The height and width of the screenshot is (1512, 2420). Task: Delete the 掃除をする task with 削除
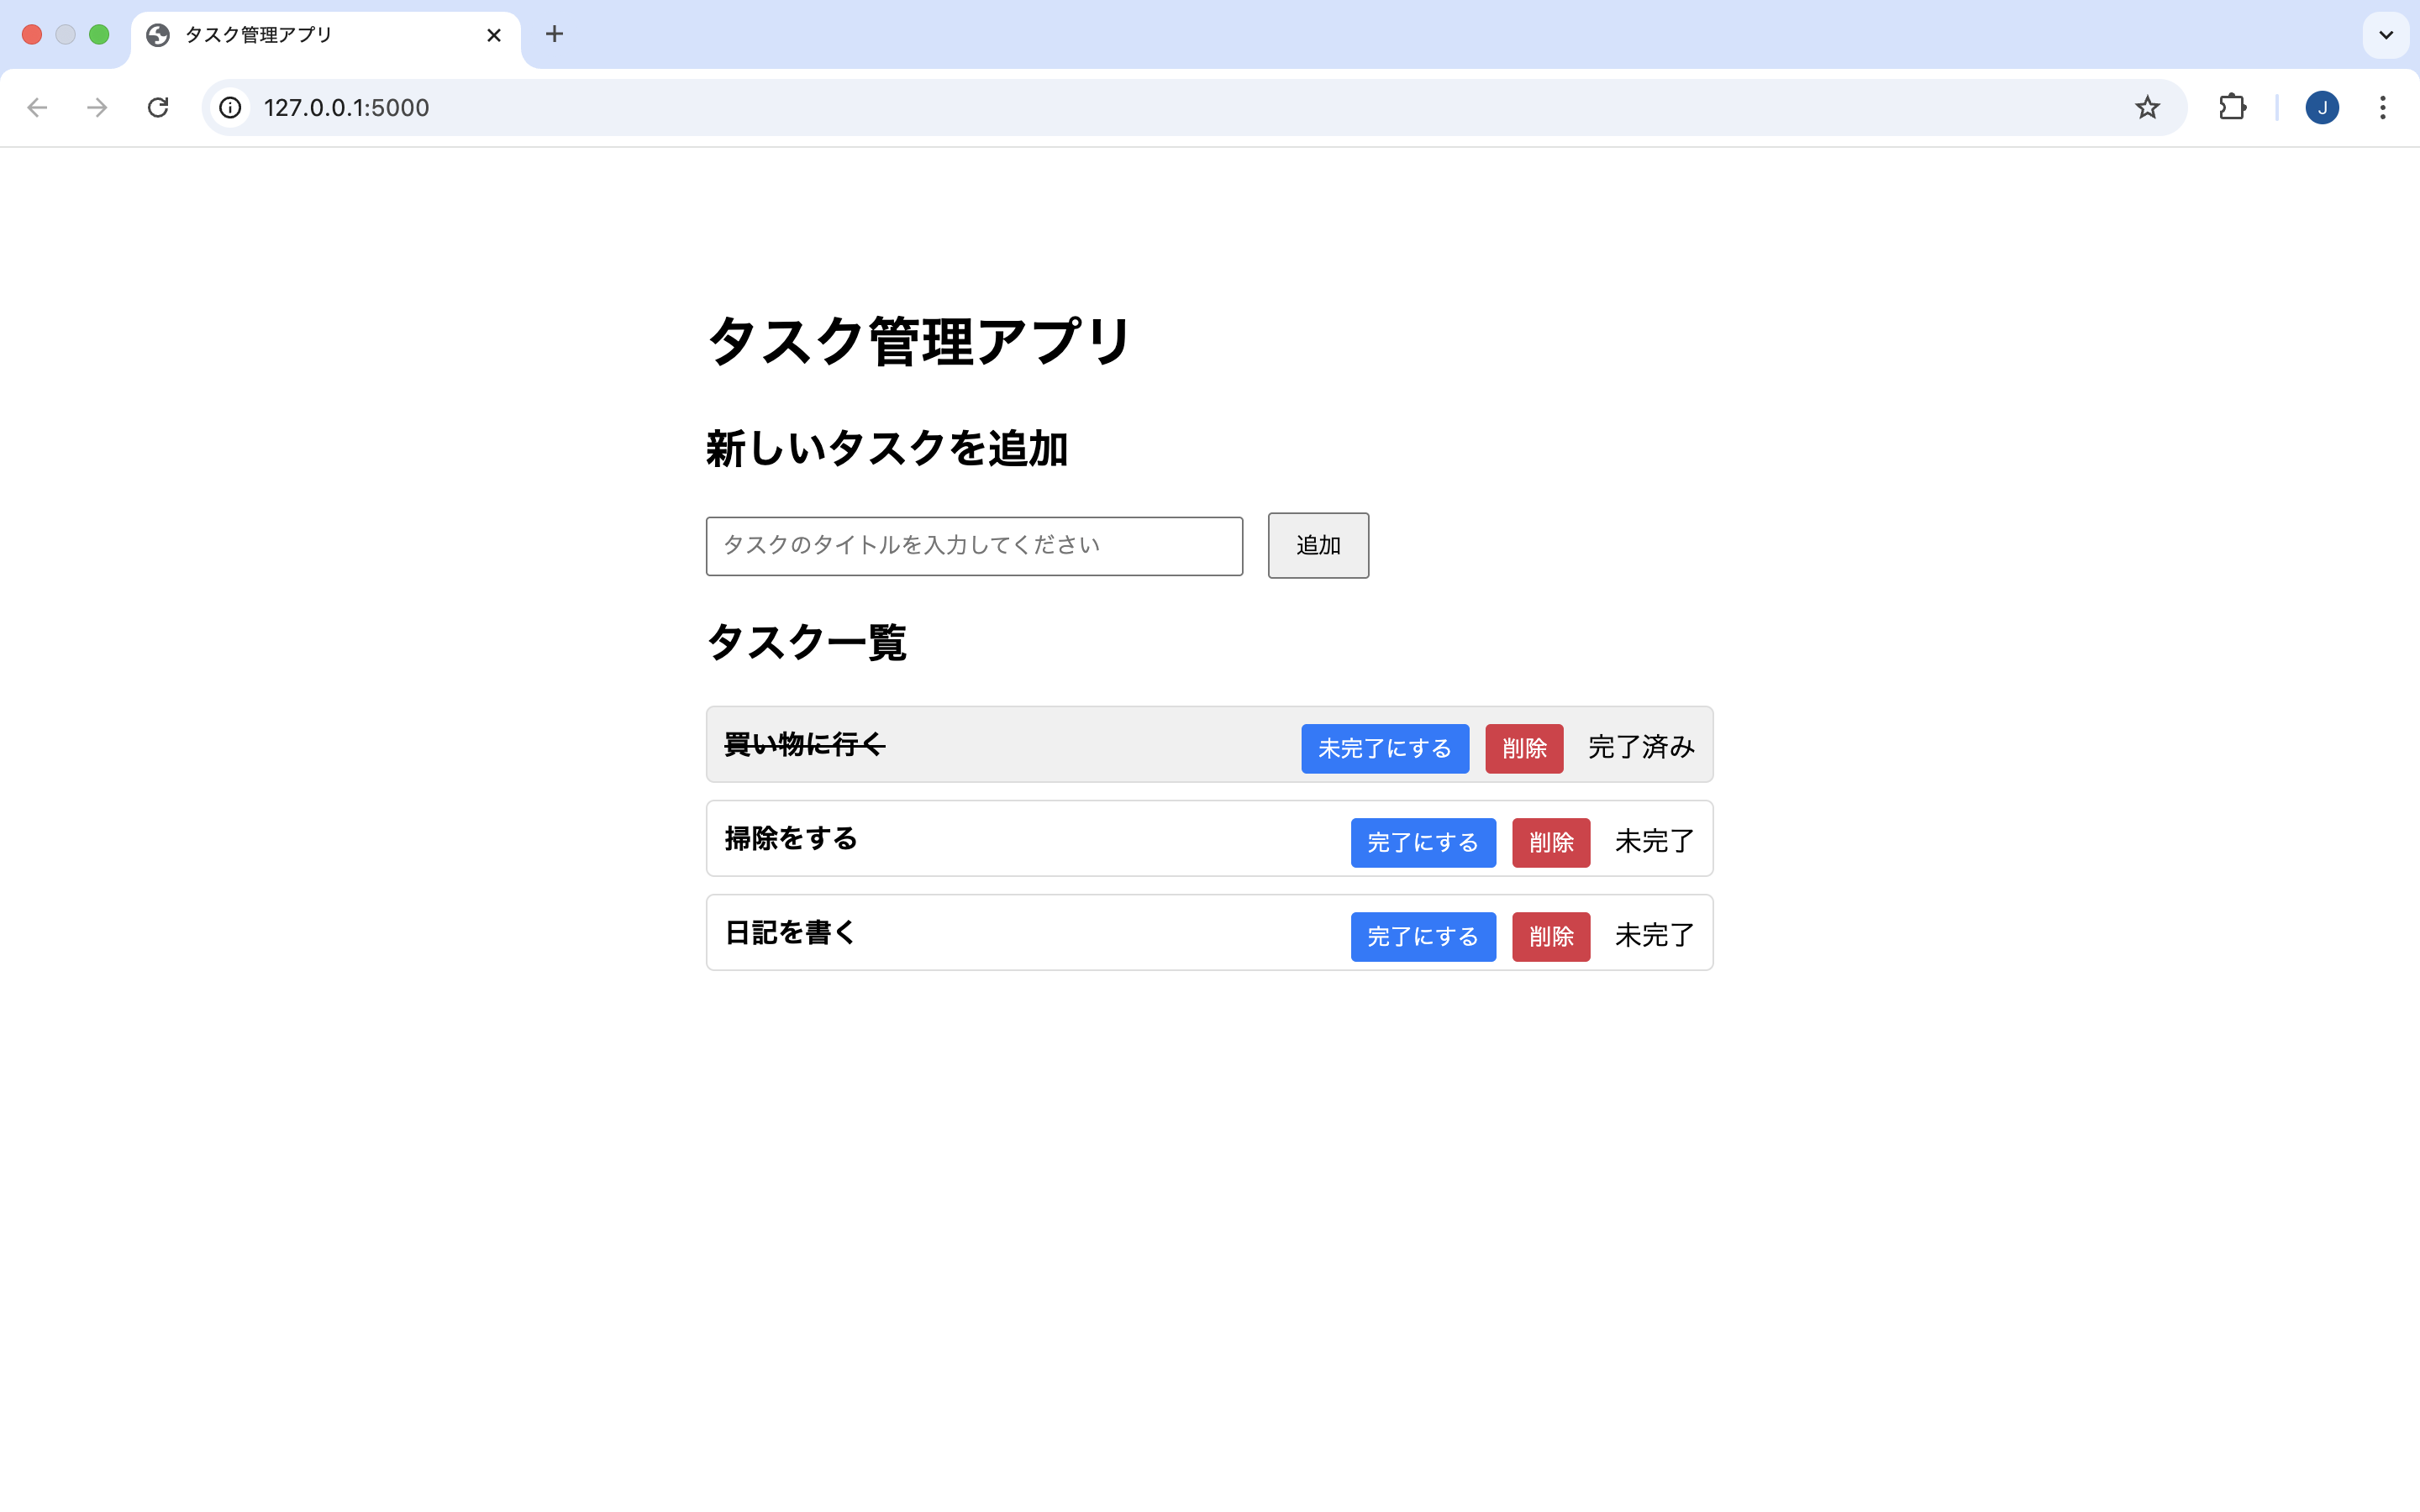(x=1550, y=842)
